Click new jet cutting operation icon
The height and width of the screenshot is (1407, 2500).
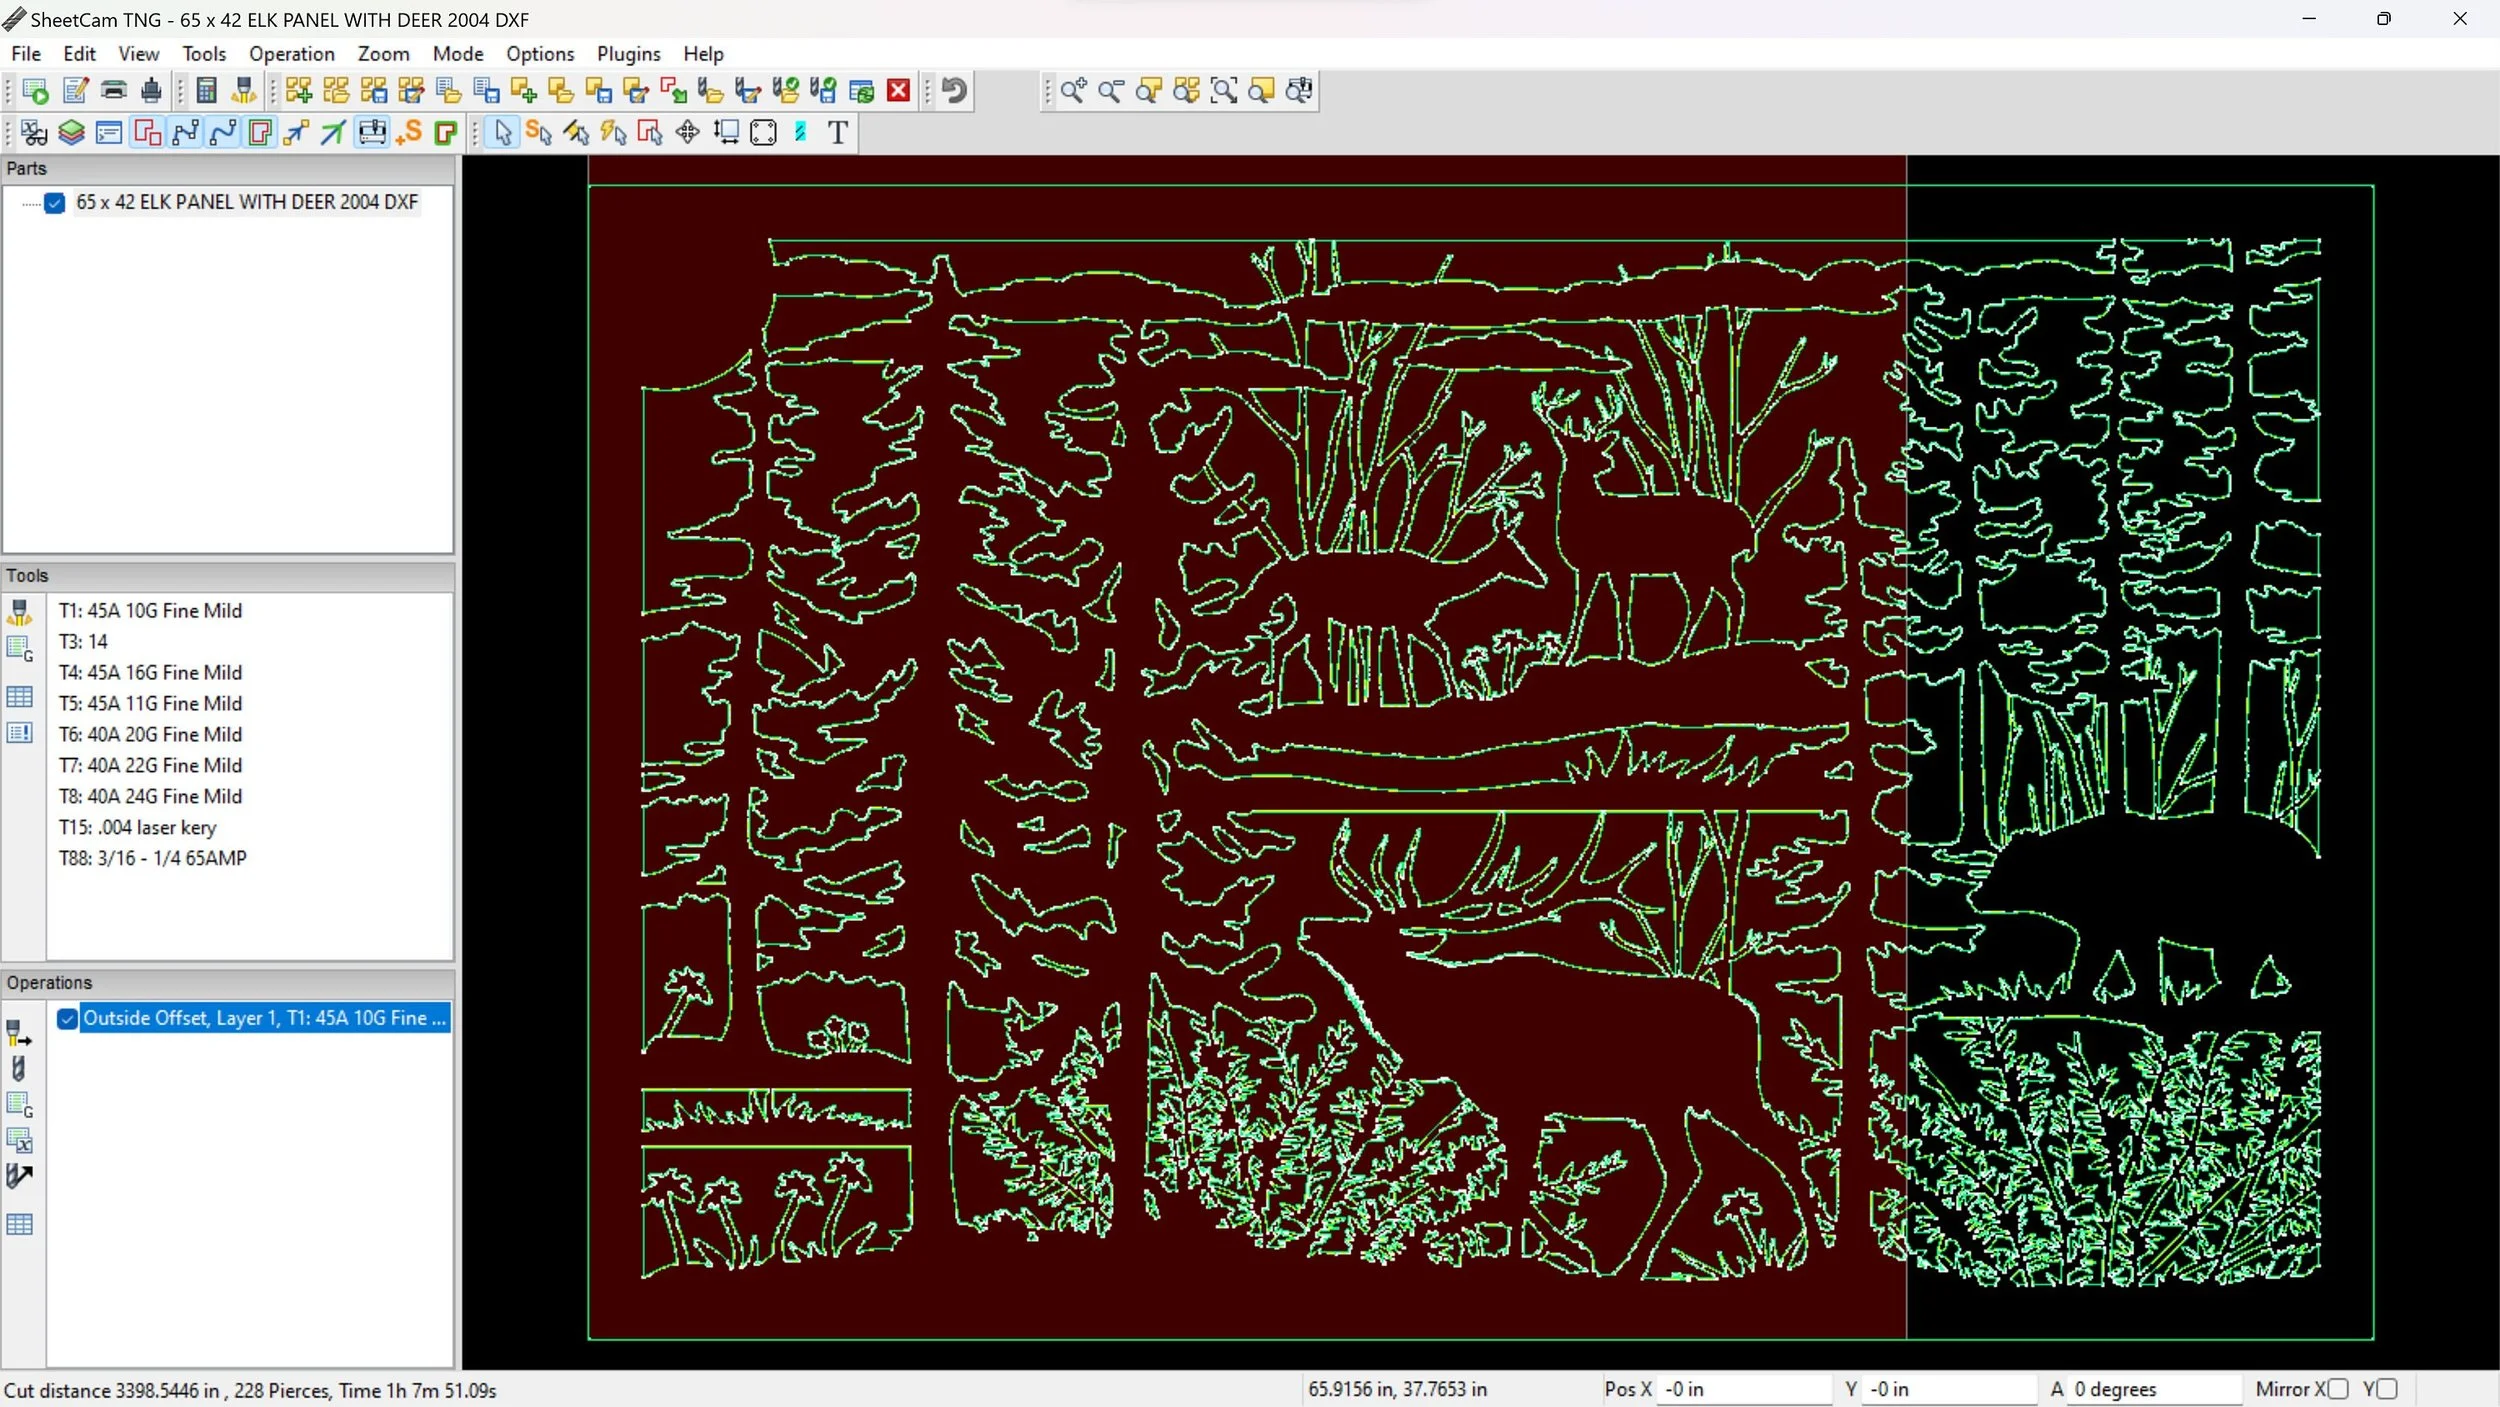click(x=19, y=1033)
